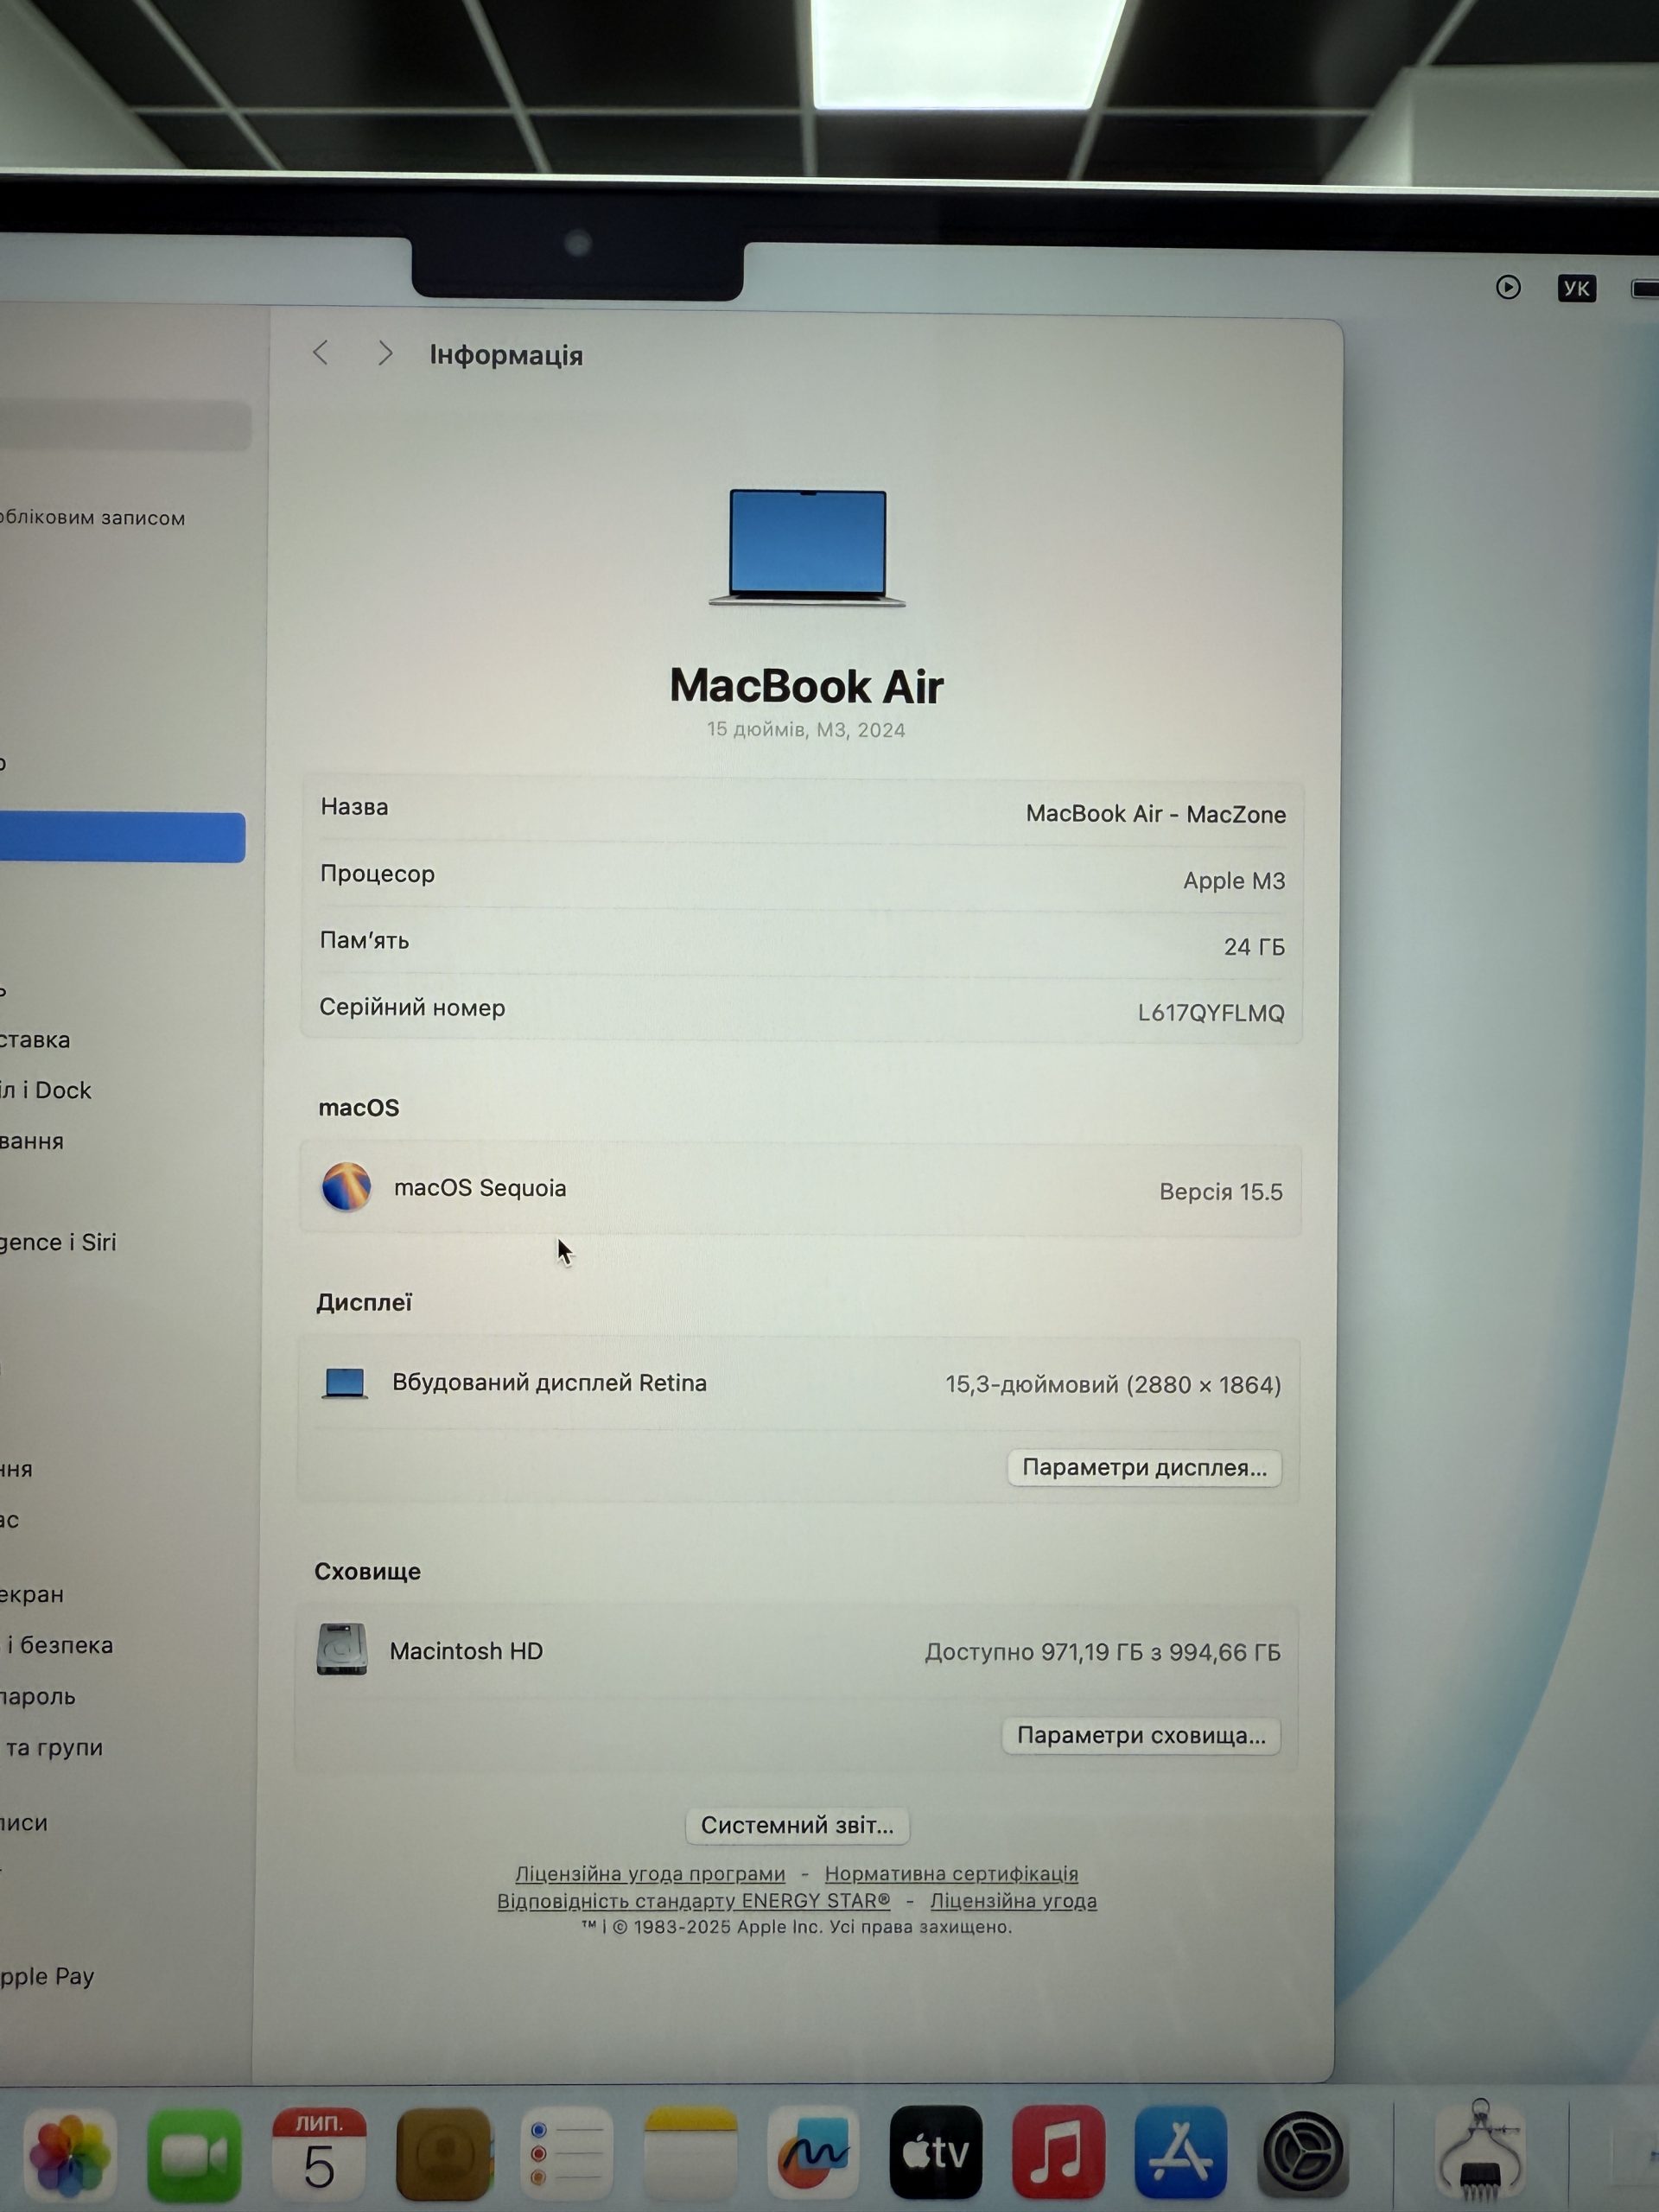
Task: Open Нормативна сертифікація link
Action: point(951,1873)
